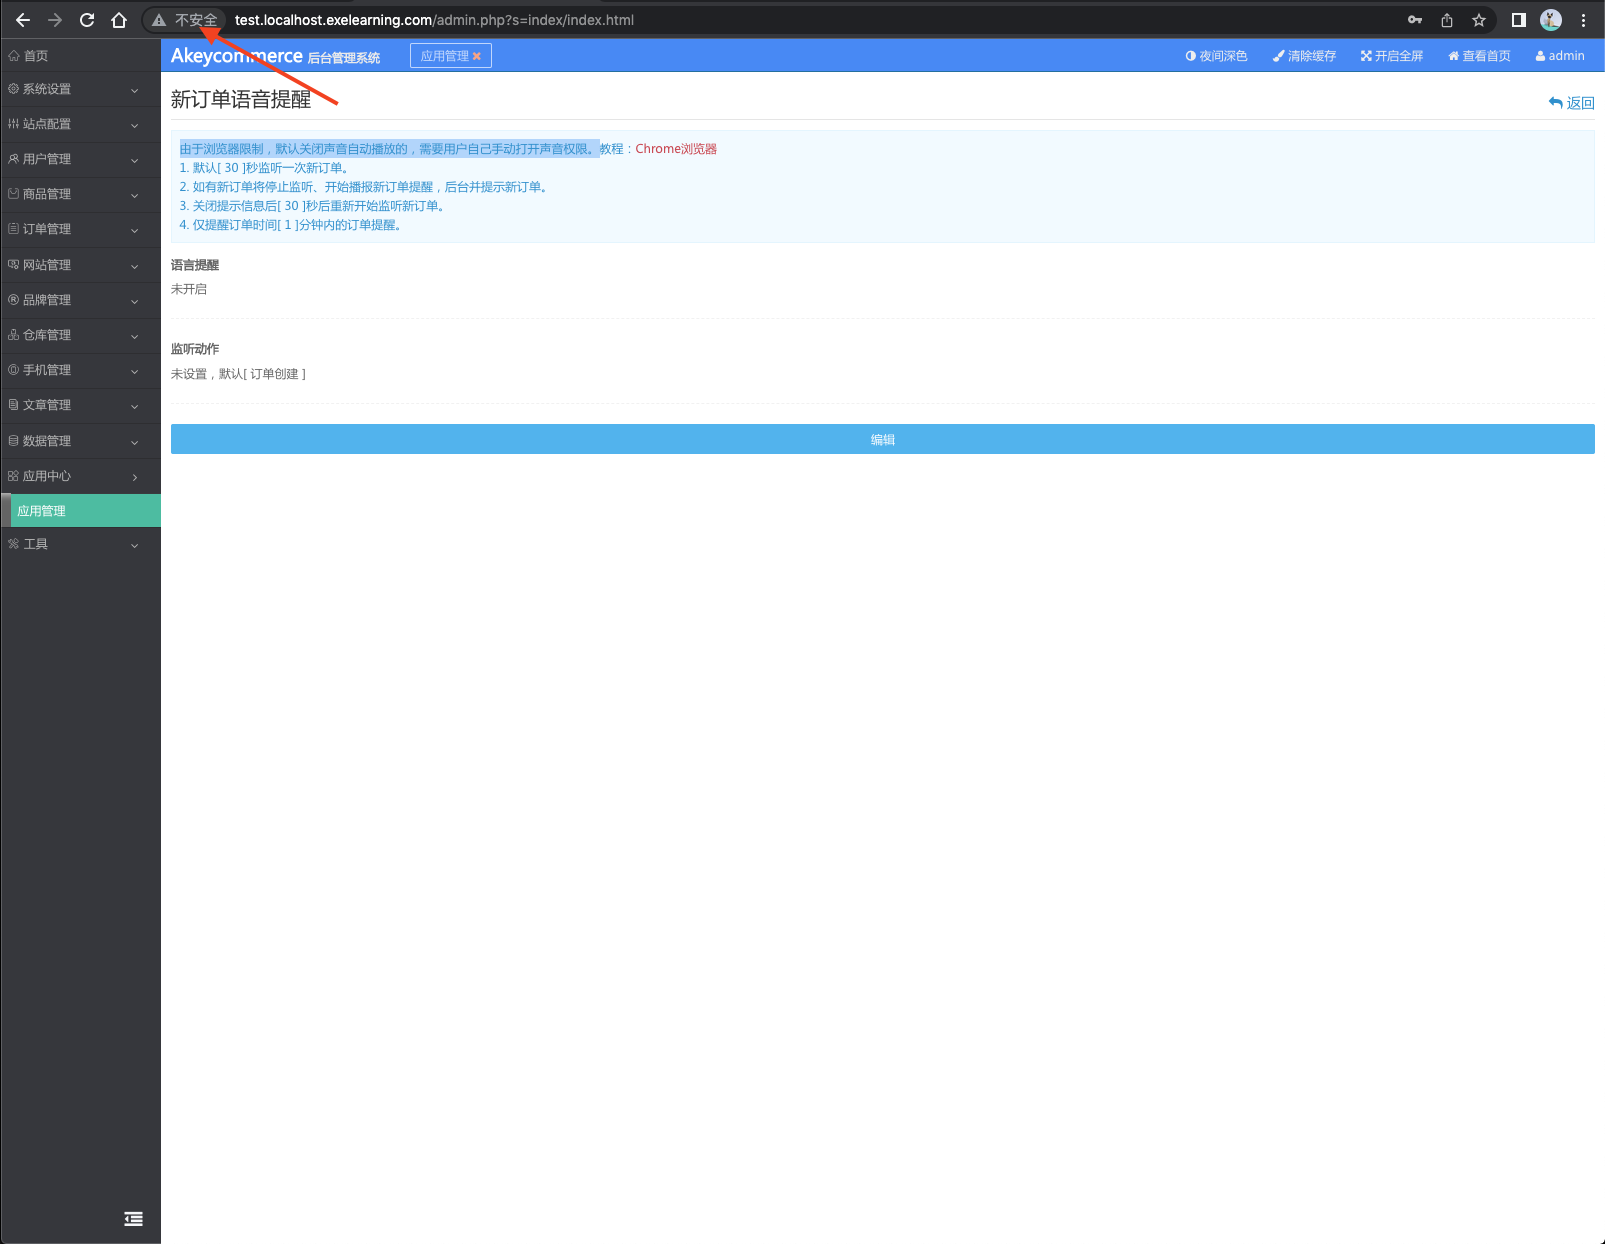Click the 仓库管理 sidebar icon
The height and width of the screenshot is (1244, 1605).
click(13, 335)
